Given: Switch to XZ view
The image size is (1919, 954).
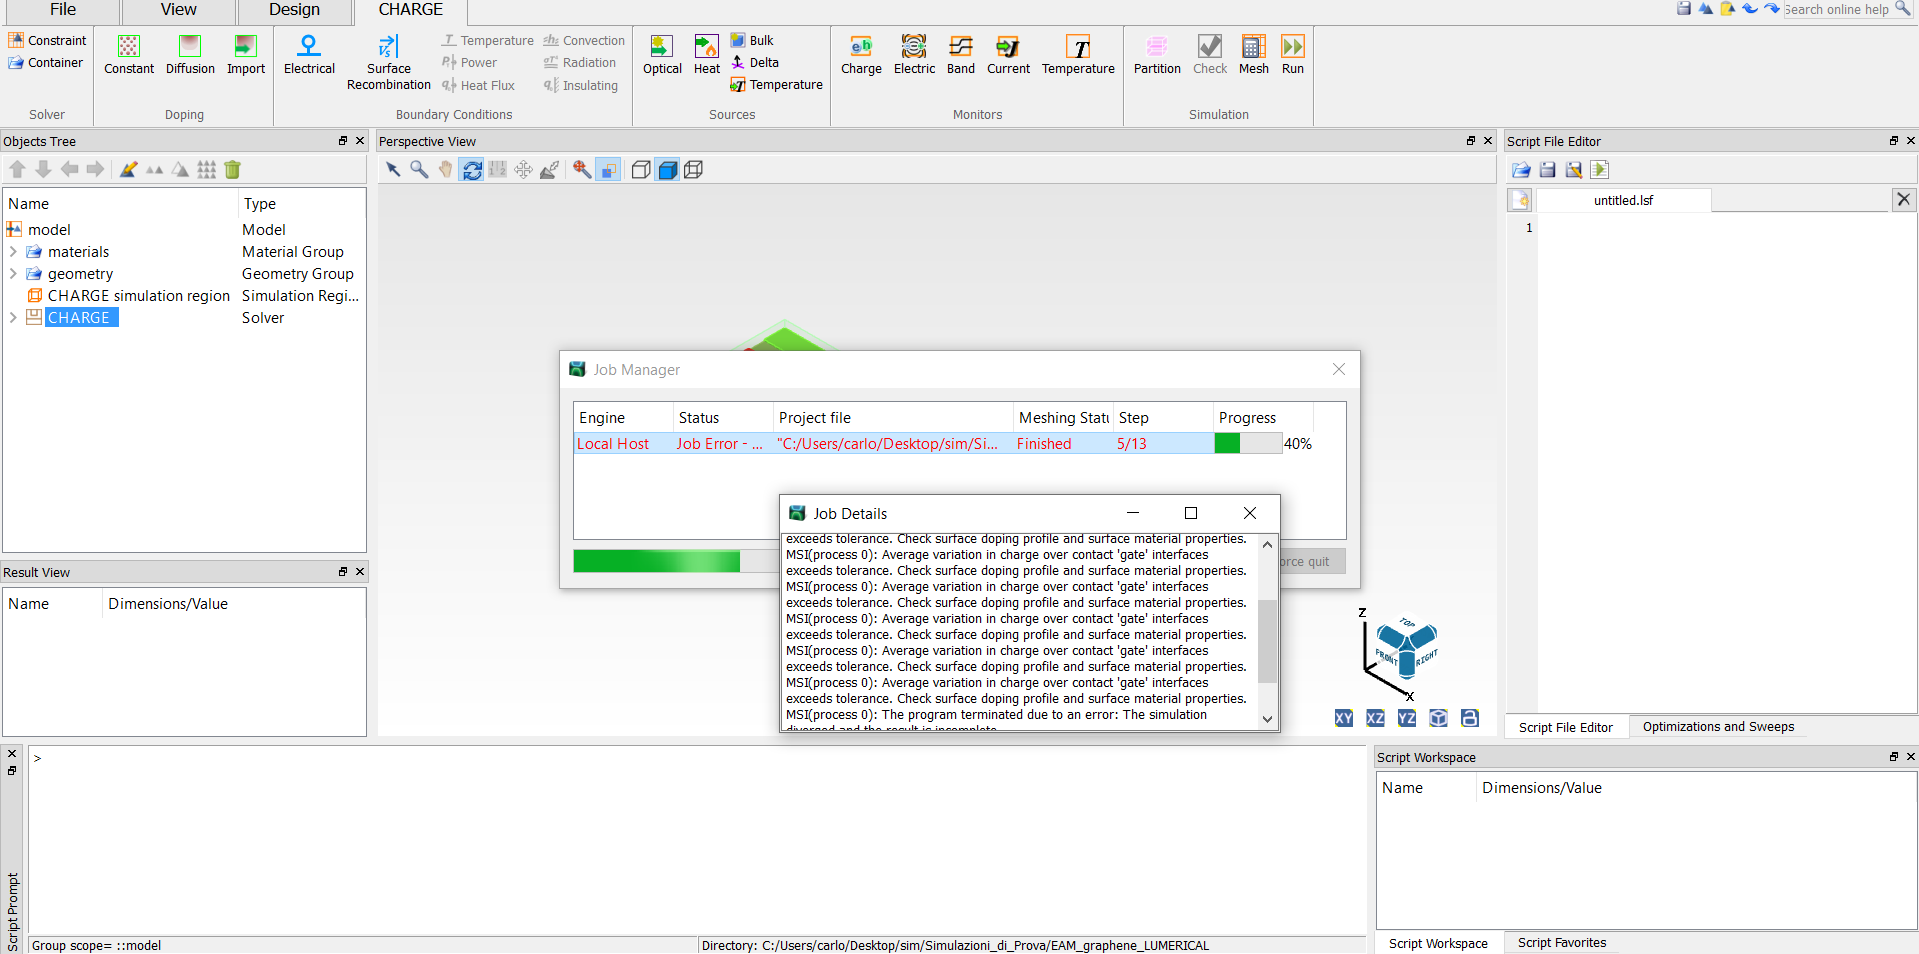Looking at the screenshot, I should [1375, 718].
